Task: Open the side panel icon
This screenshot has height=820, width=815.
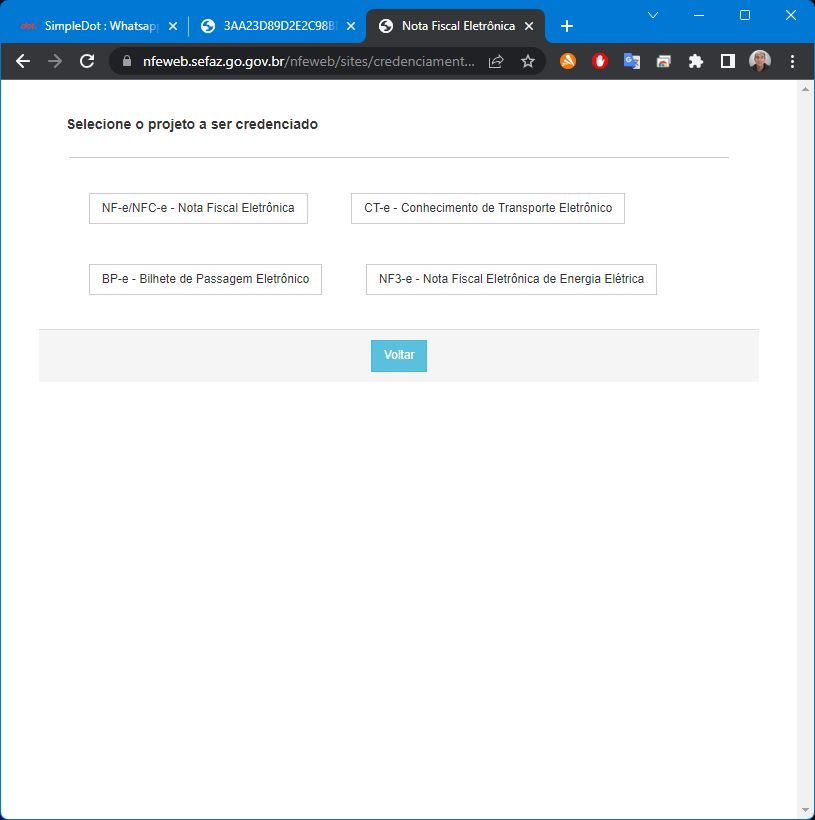Action: 728,61
